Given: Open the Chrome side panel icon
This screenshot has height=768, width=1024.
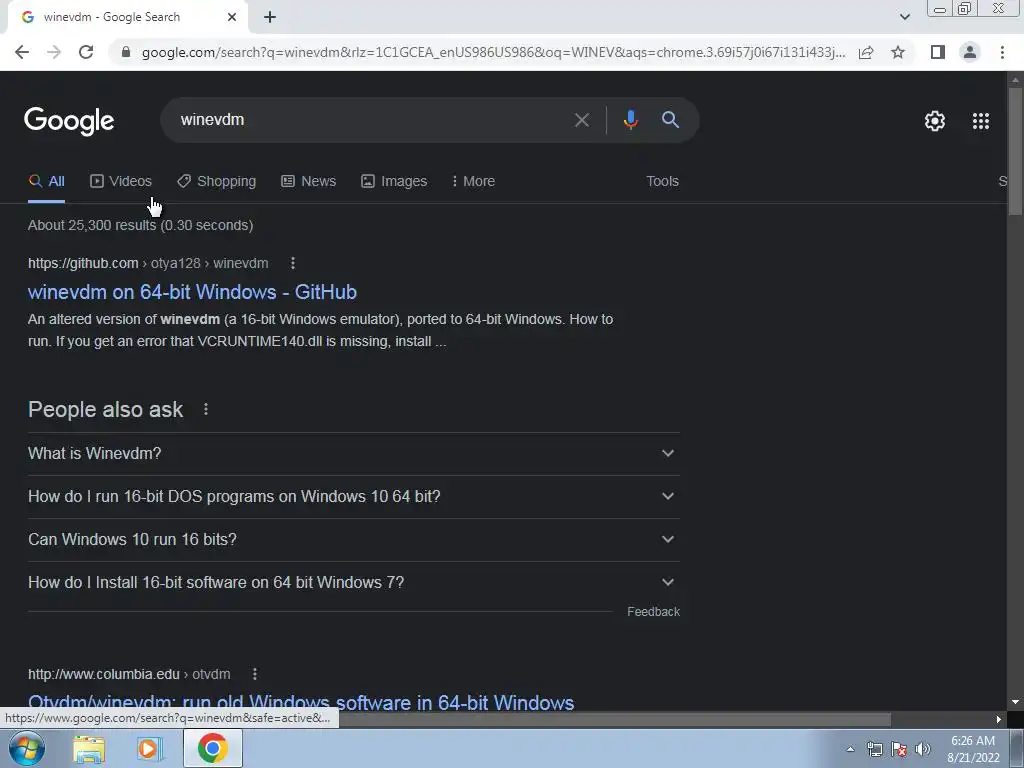Looking at the screenshot, I should tap(937, 52).
